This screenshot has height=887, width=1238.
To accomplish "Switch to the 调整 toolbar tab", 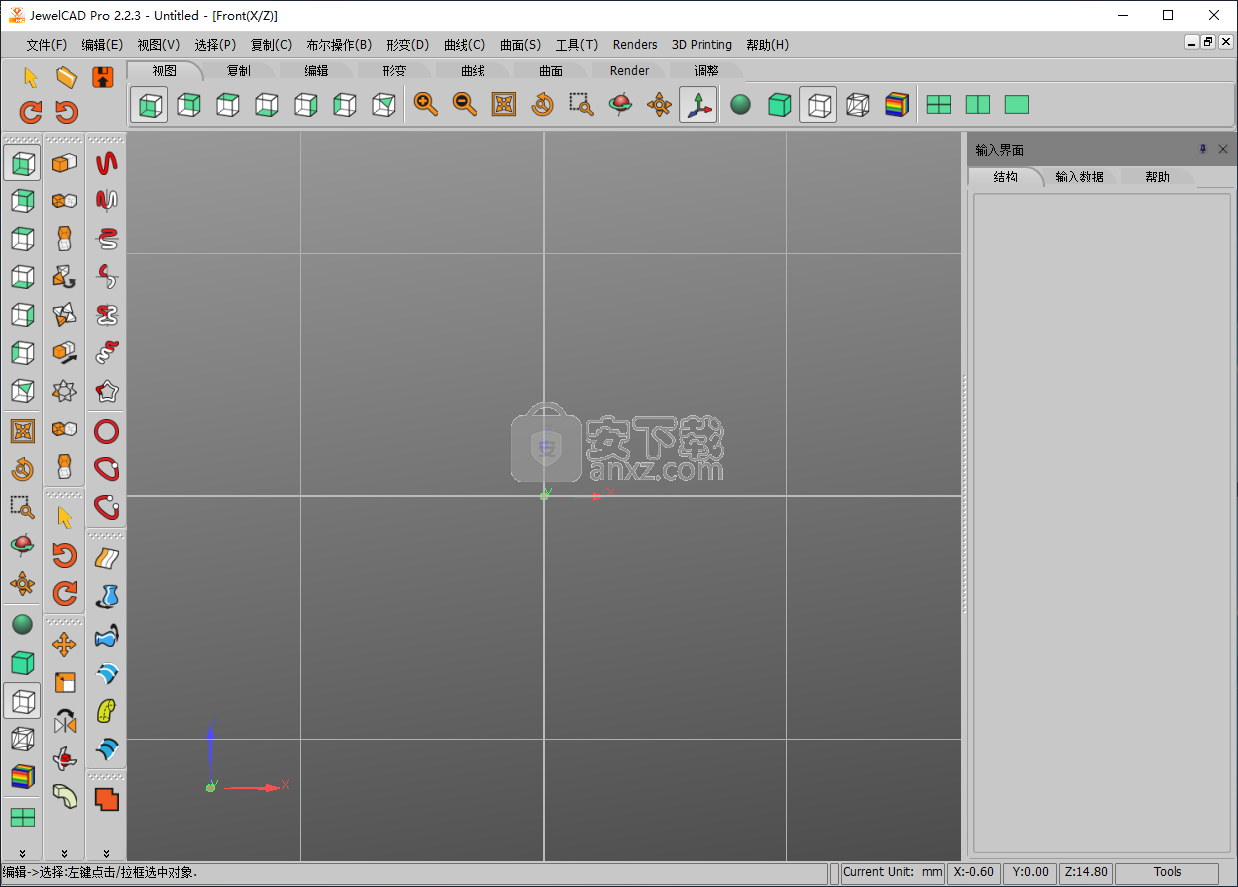I will [707, 70].
